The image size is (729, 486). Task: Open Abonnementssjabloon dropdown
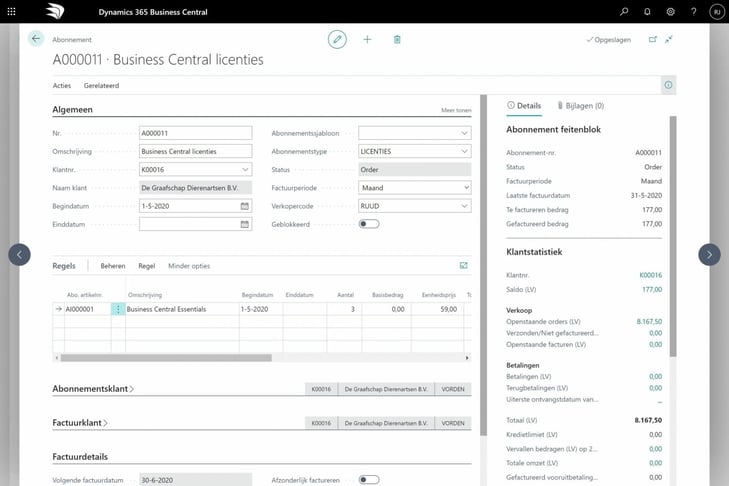pos(464,133)
